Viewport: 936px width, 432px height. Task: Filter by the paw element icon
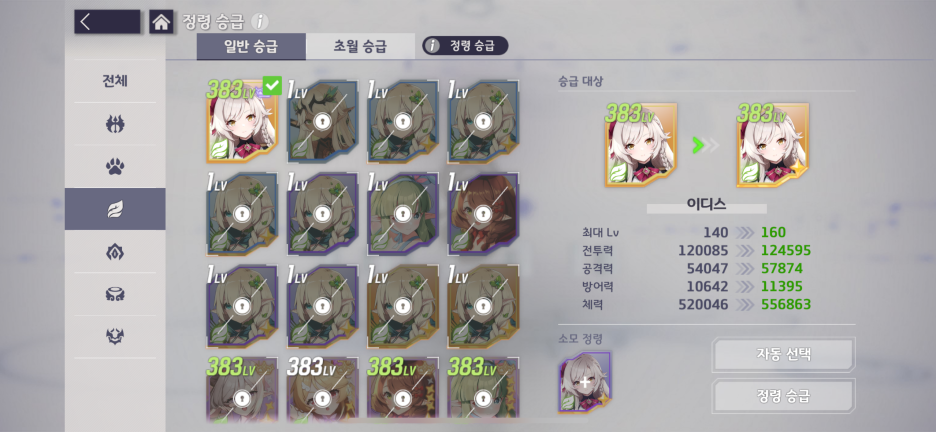tap(115, 167)
